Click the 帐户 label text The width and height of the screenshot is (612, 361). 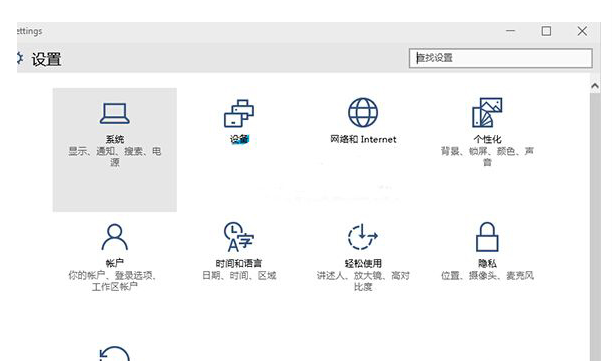tap(115, 263)
